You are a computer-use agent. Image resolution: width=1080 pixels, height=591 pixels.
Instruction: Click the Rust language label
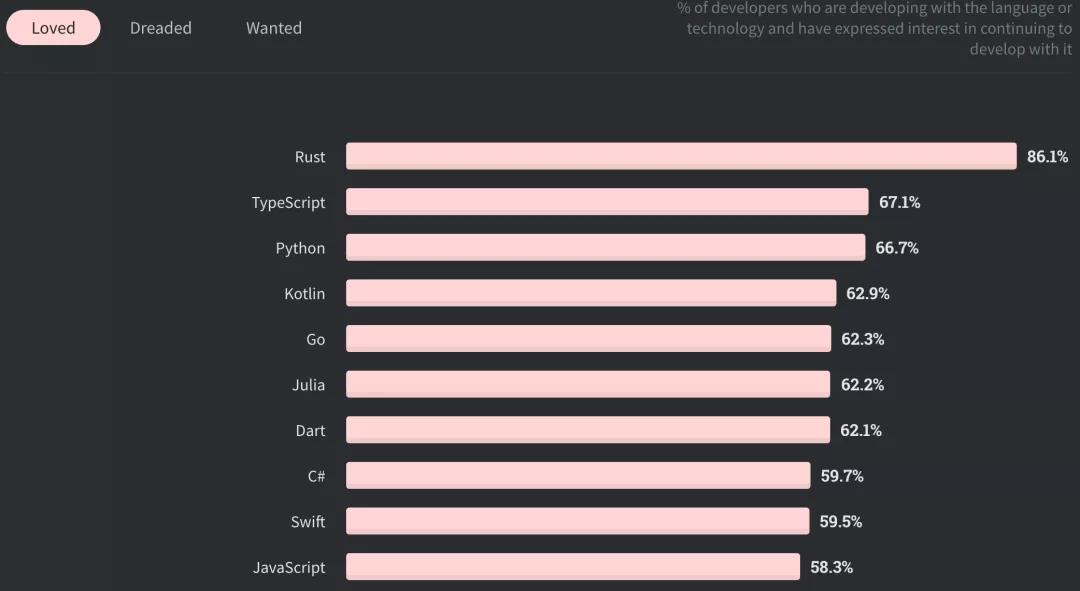click(x=310, y=157)
